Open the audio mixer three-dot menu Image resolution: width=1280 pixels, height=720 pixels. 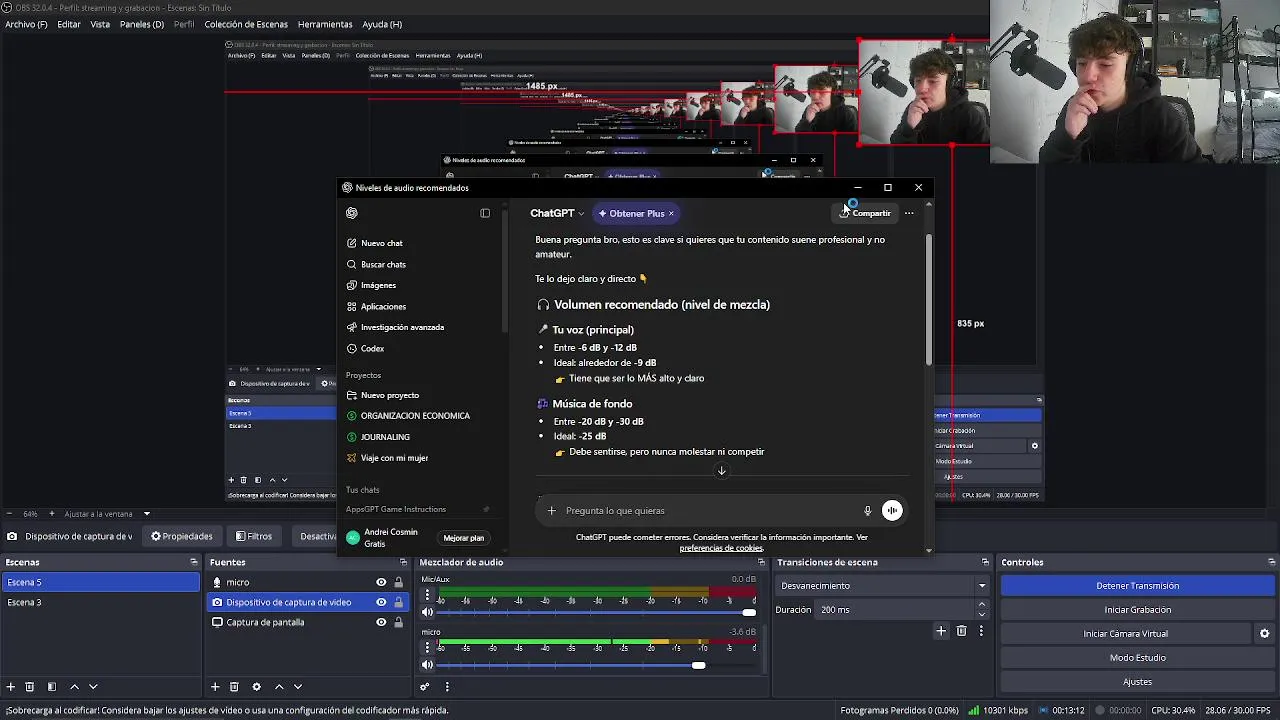click(x=447, y=687)
